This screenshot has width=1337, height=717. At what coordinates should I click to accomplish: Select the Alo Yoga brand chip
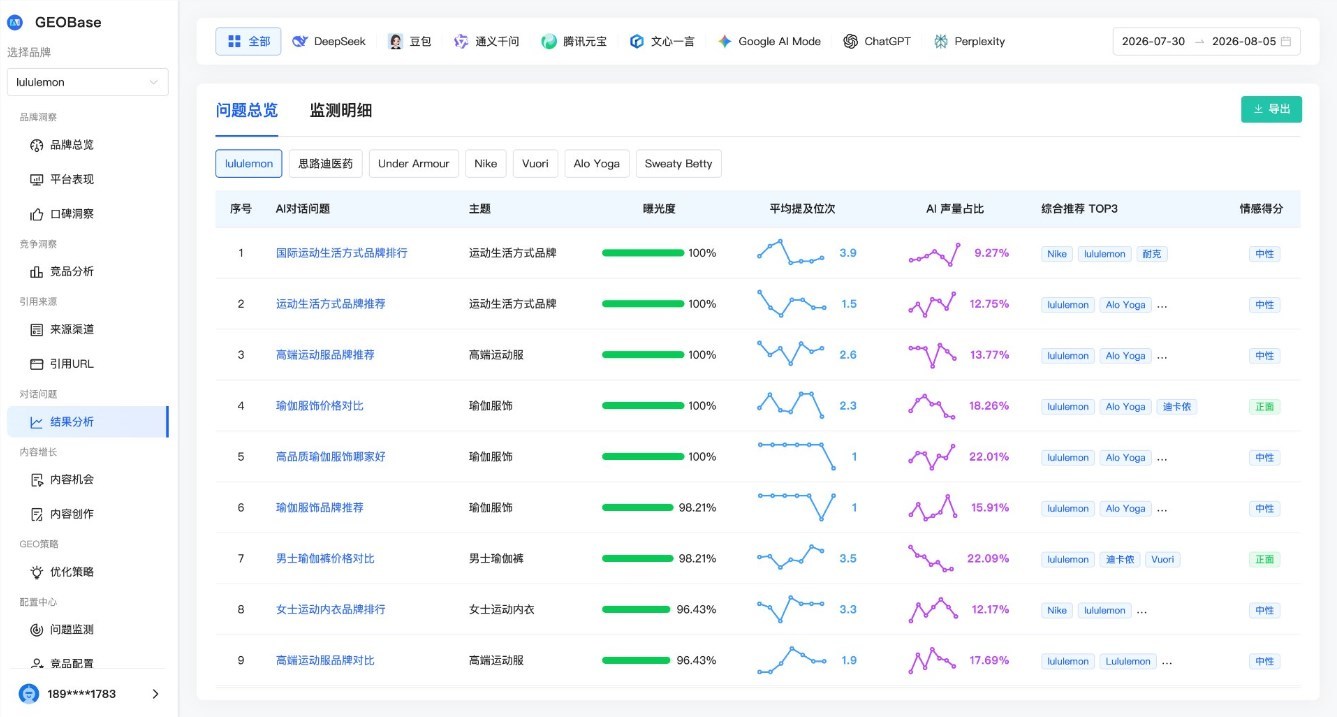pos(597,164)
